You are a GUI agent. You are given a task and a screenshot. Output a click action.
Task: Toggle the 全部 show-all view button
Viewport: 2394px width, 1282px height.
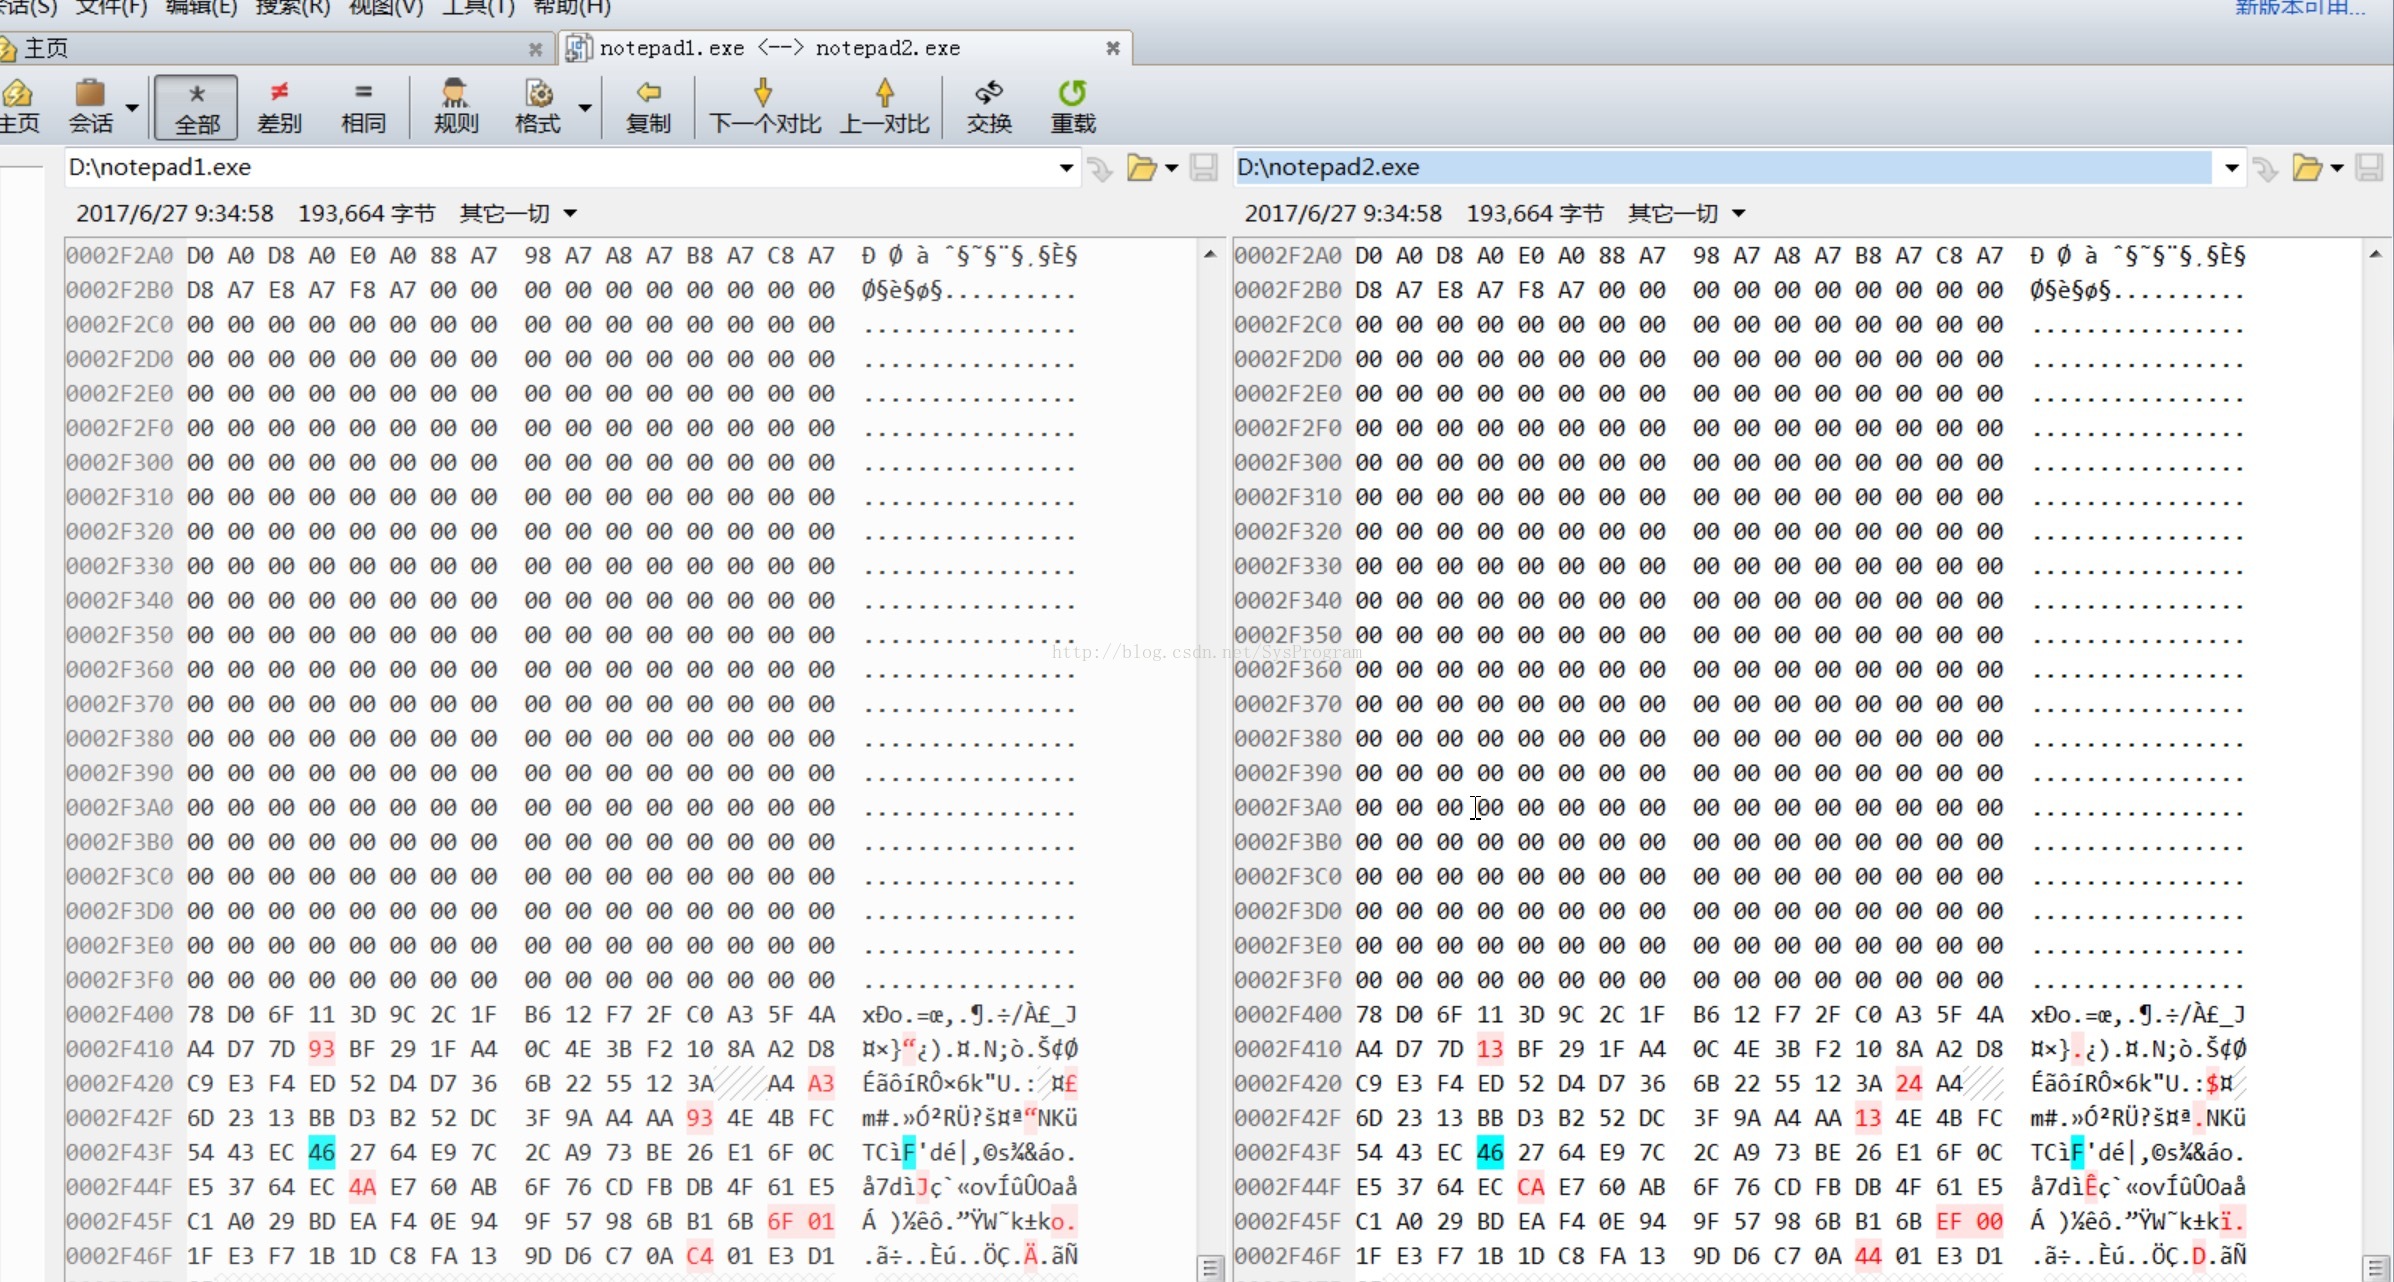click(x=196, y=107)
